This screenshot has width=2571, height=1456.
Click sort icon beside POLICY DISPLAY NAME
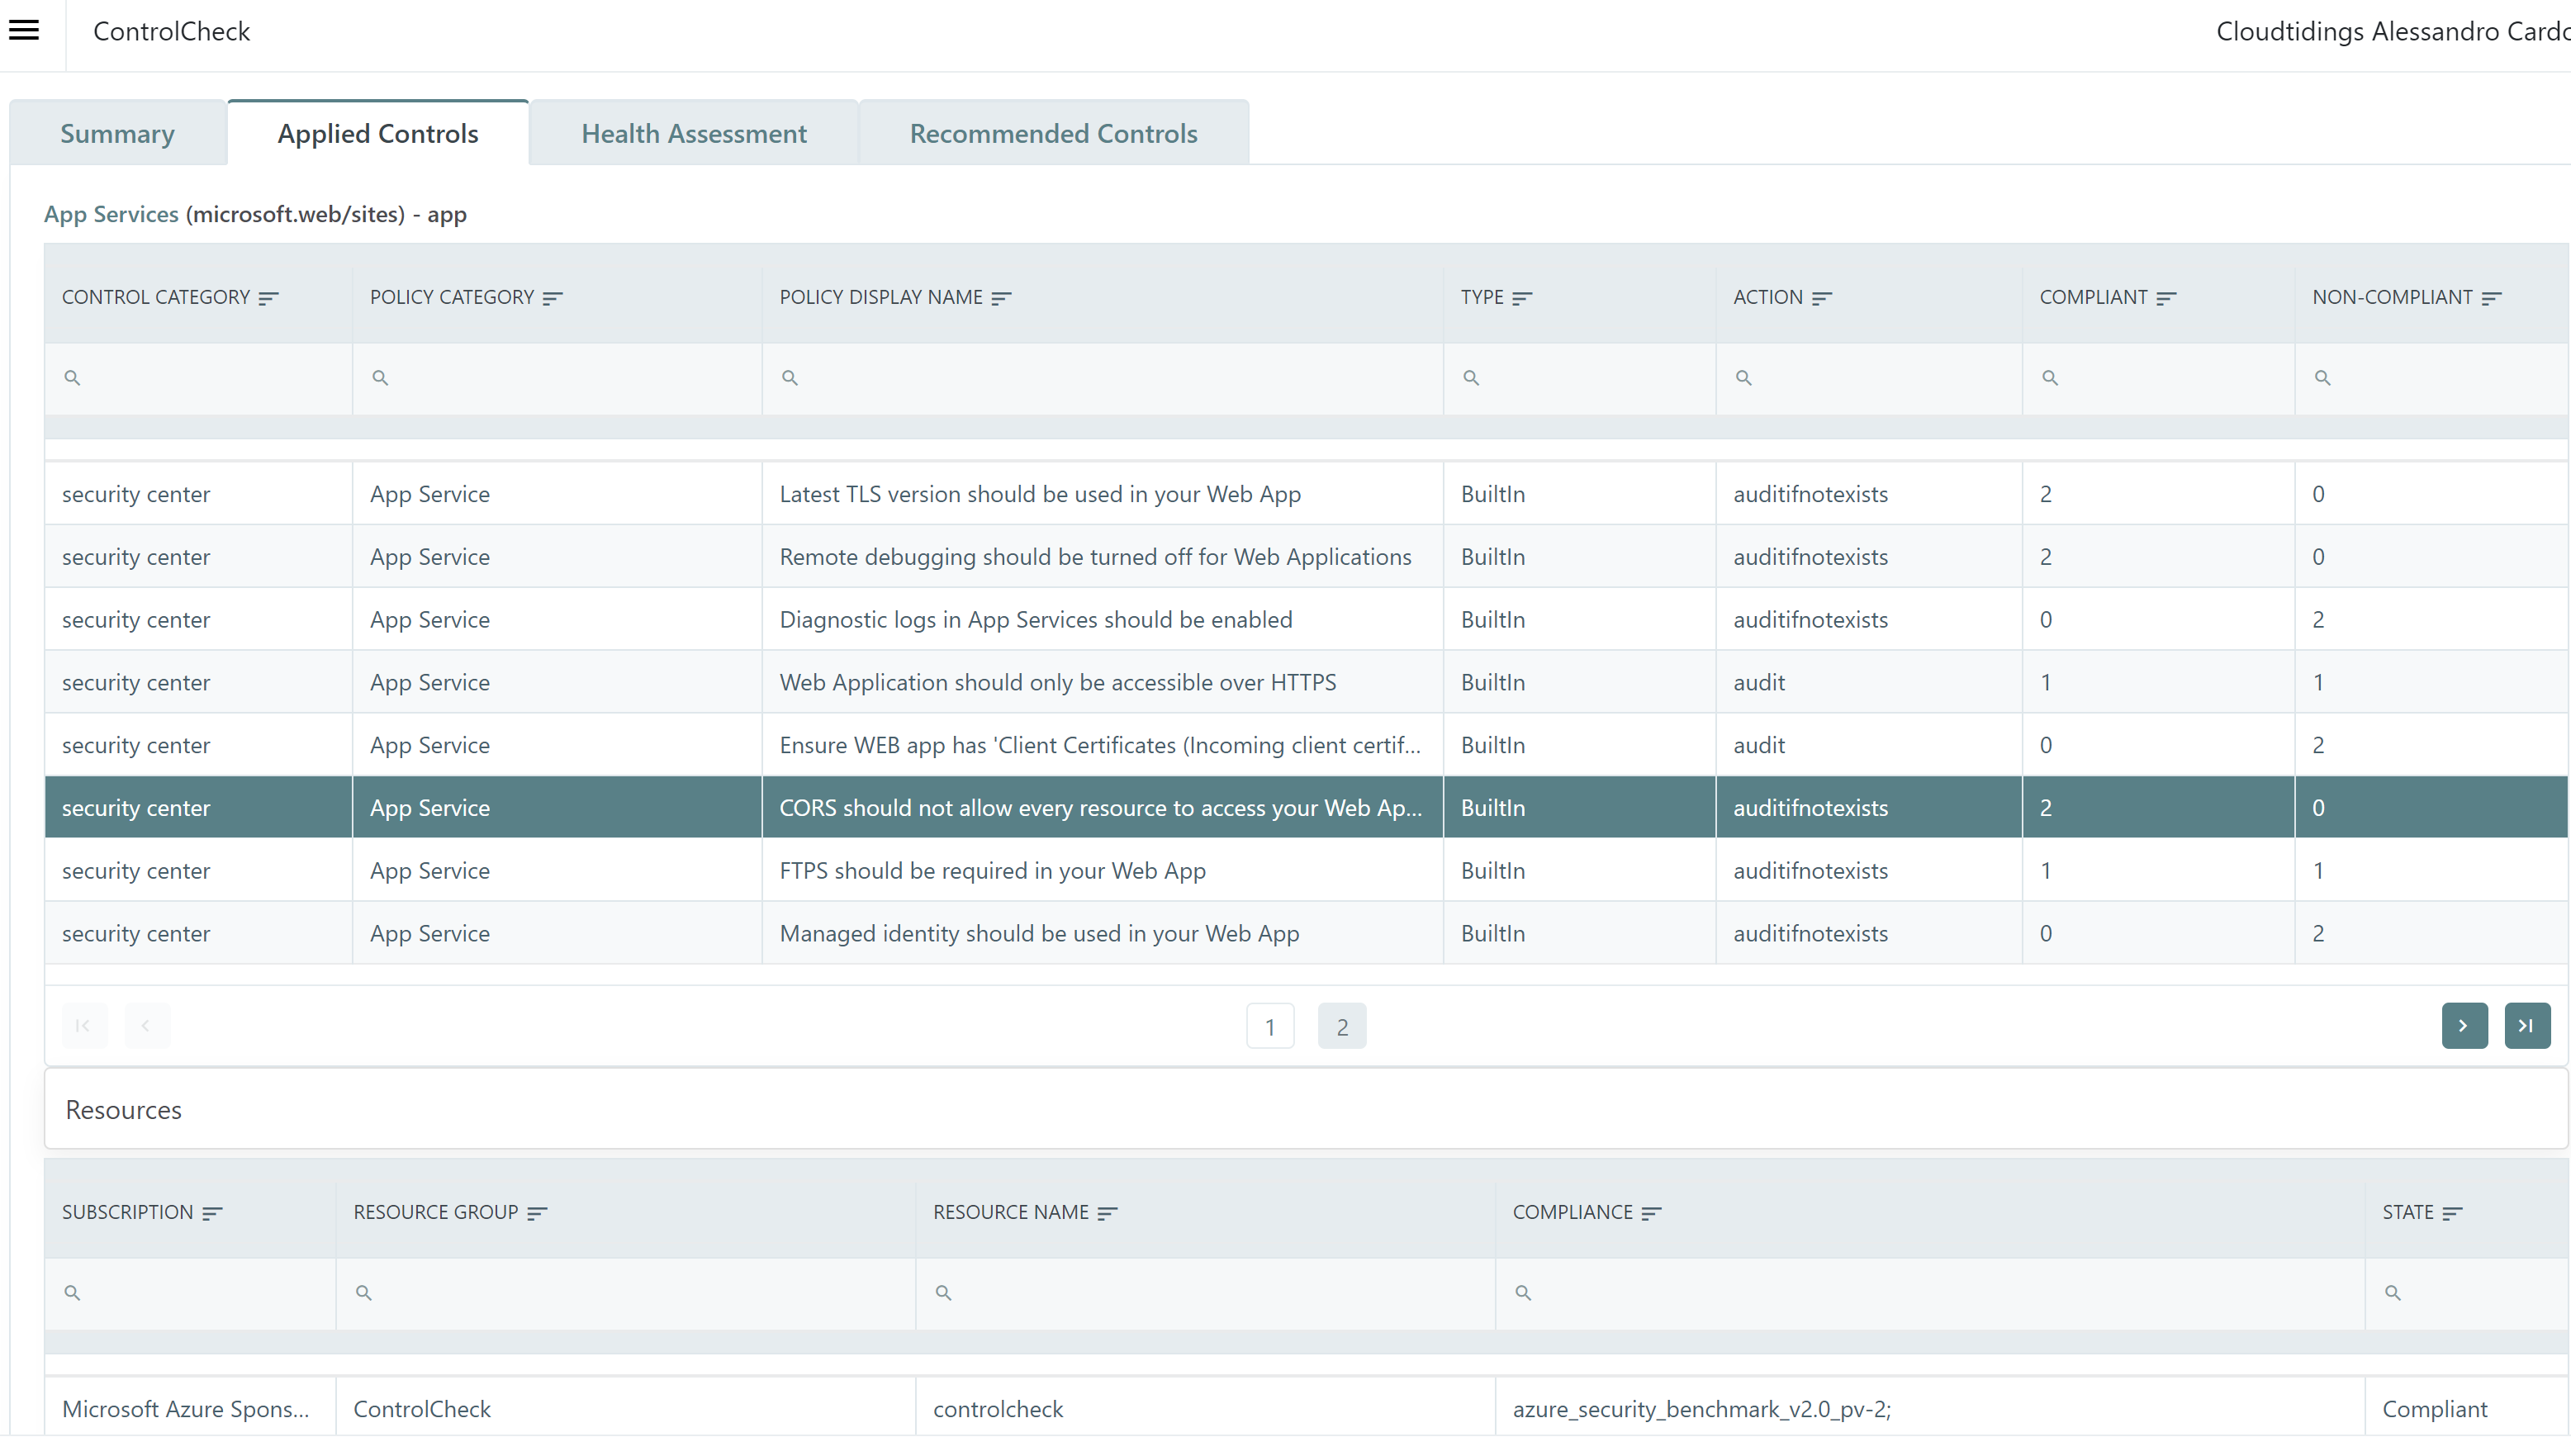1001,298
